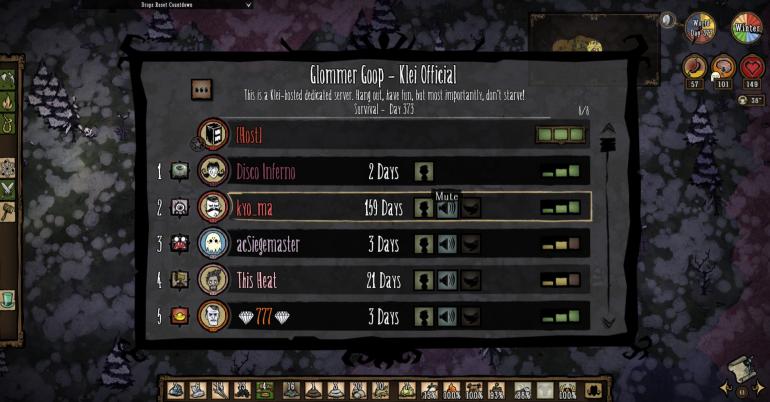
Task: Click kyo_ma's character portrait
Action: point(213,207)
